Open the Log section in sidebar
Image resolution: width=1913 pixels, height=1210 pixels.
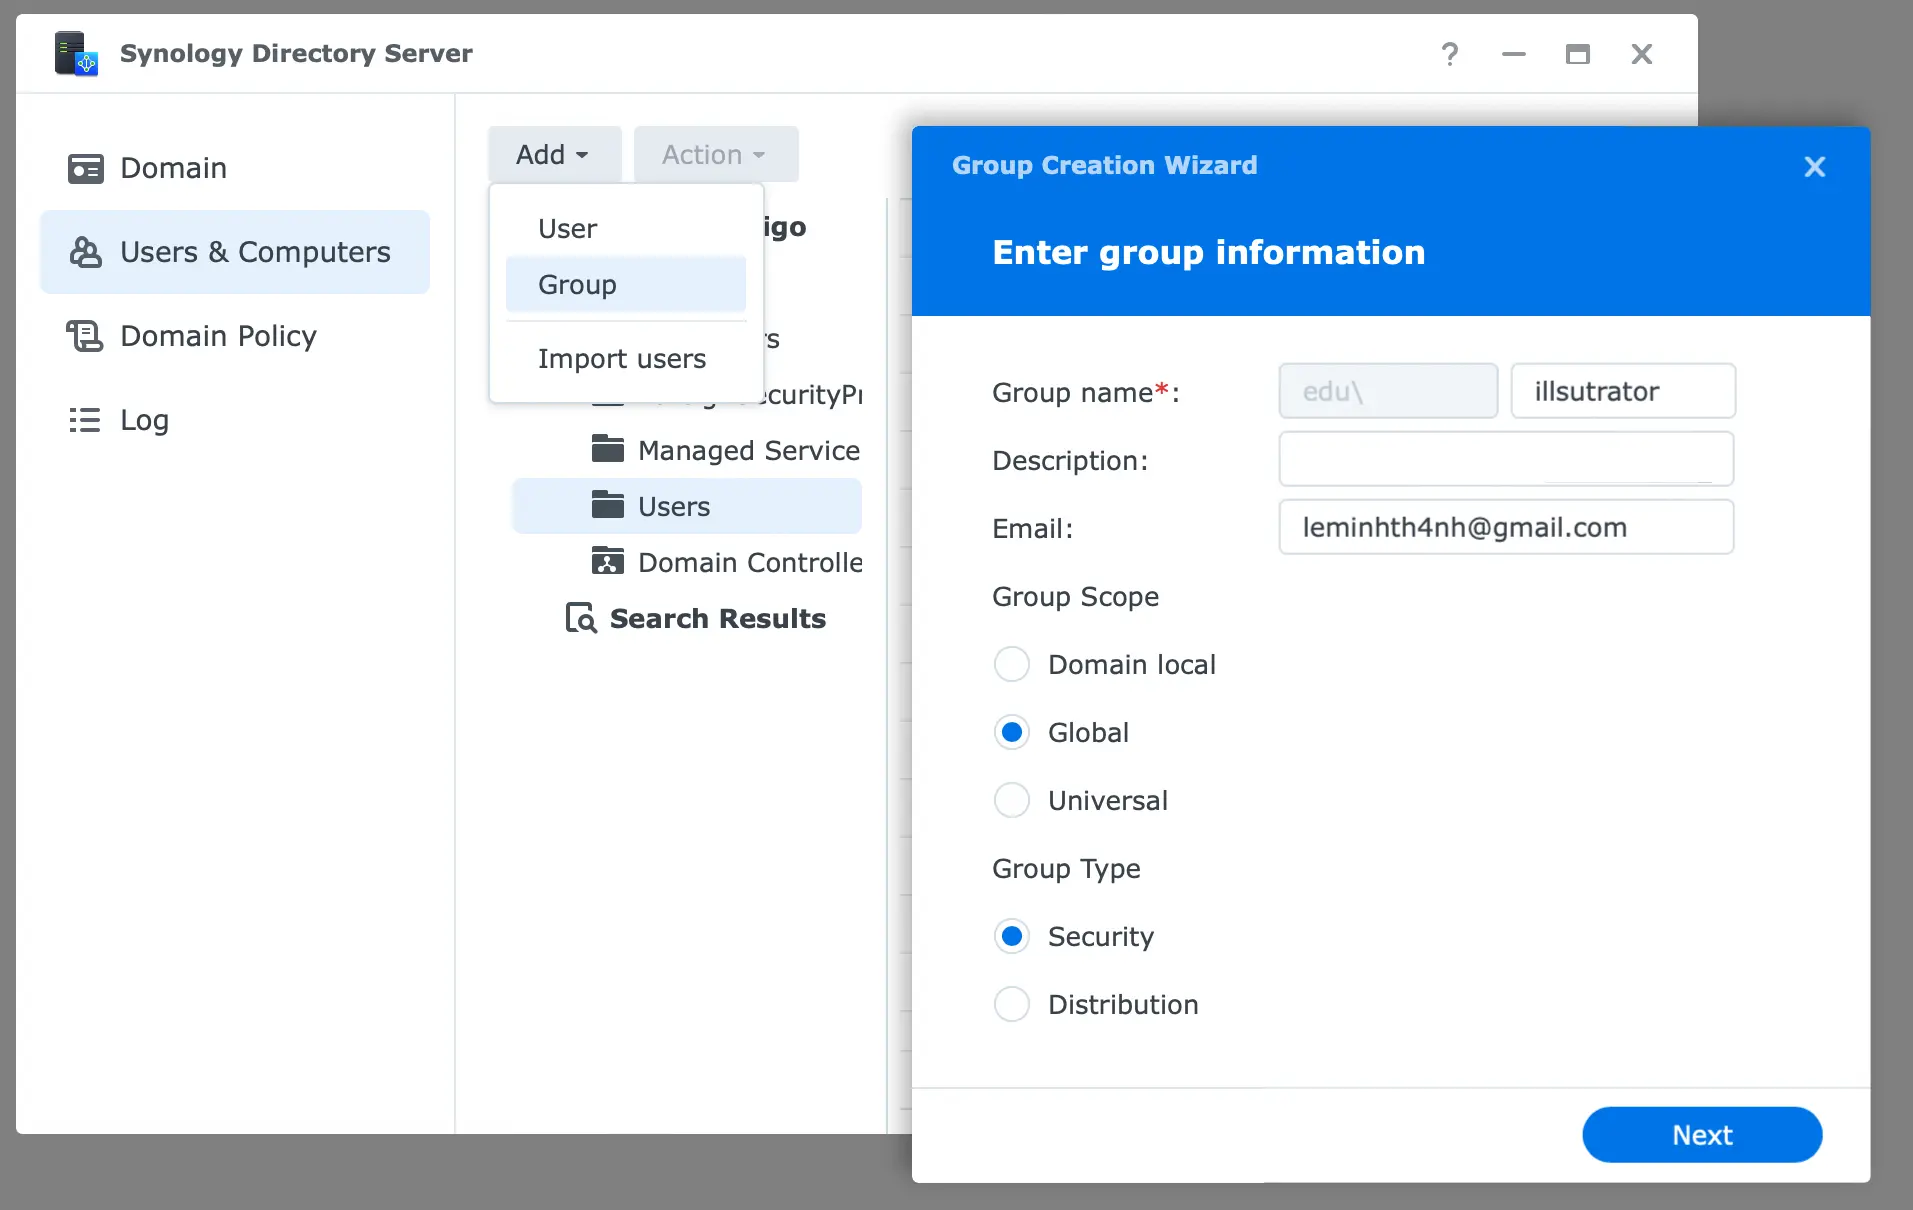[235, 420]
